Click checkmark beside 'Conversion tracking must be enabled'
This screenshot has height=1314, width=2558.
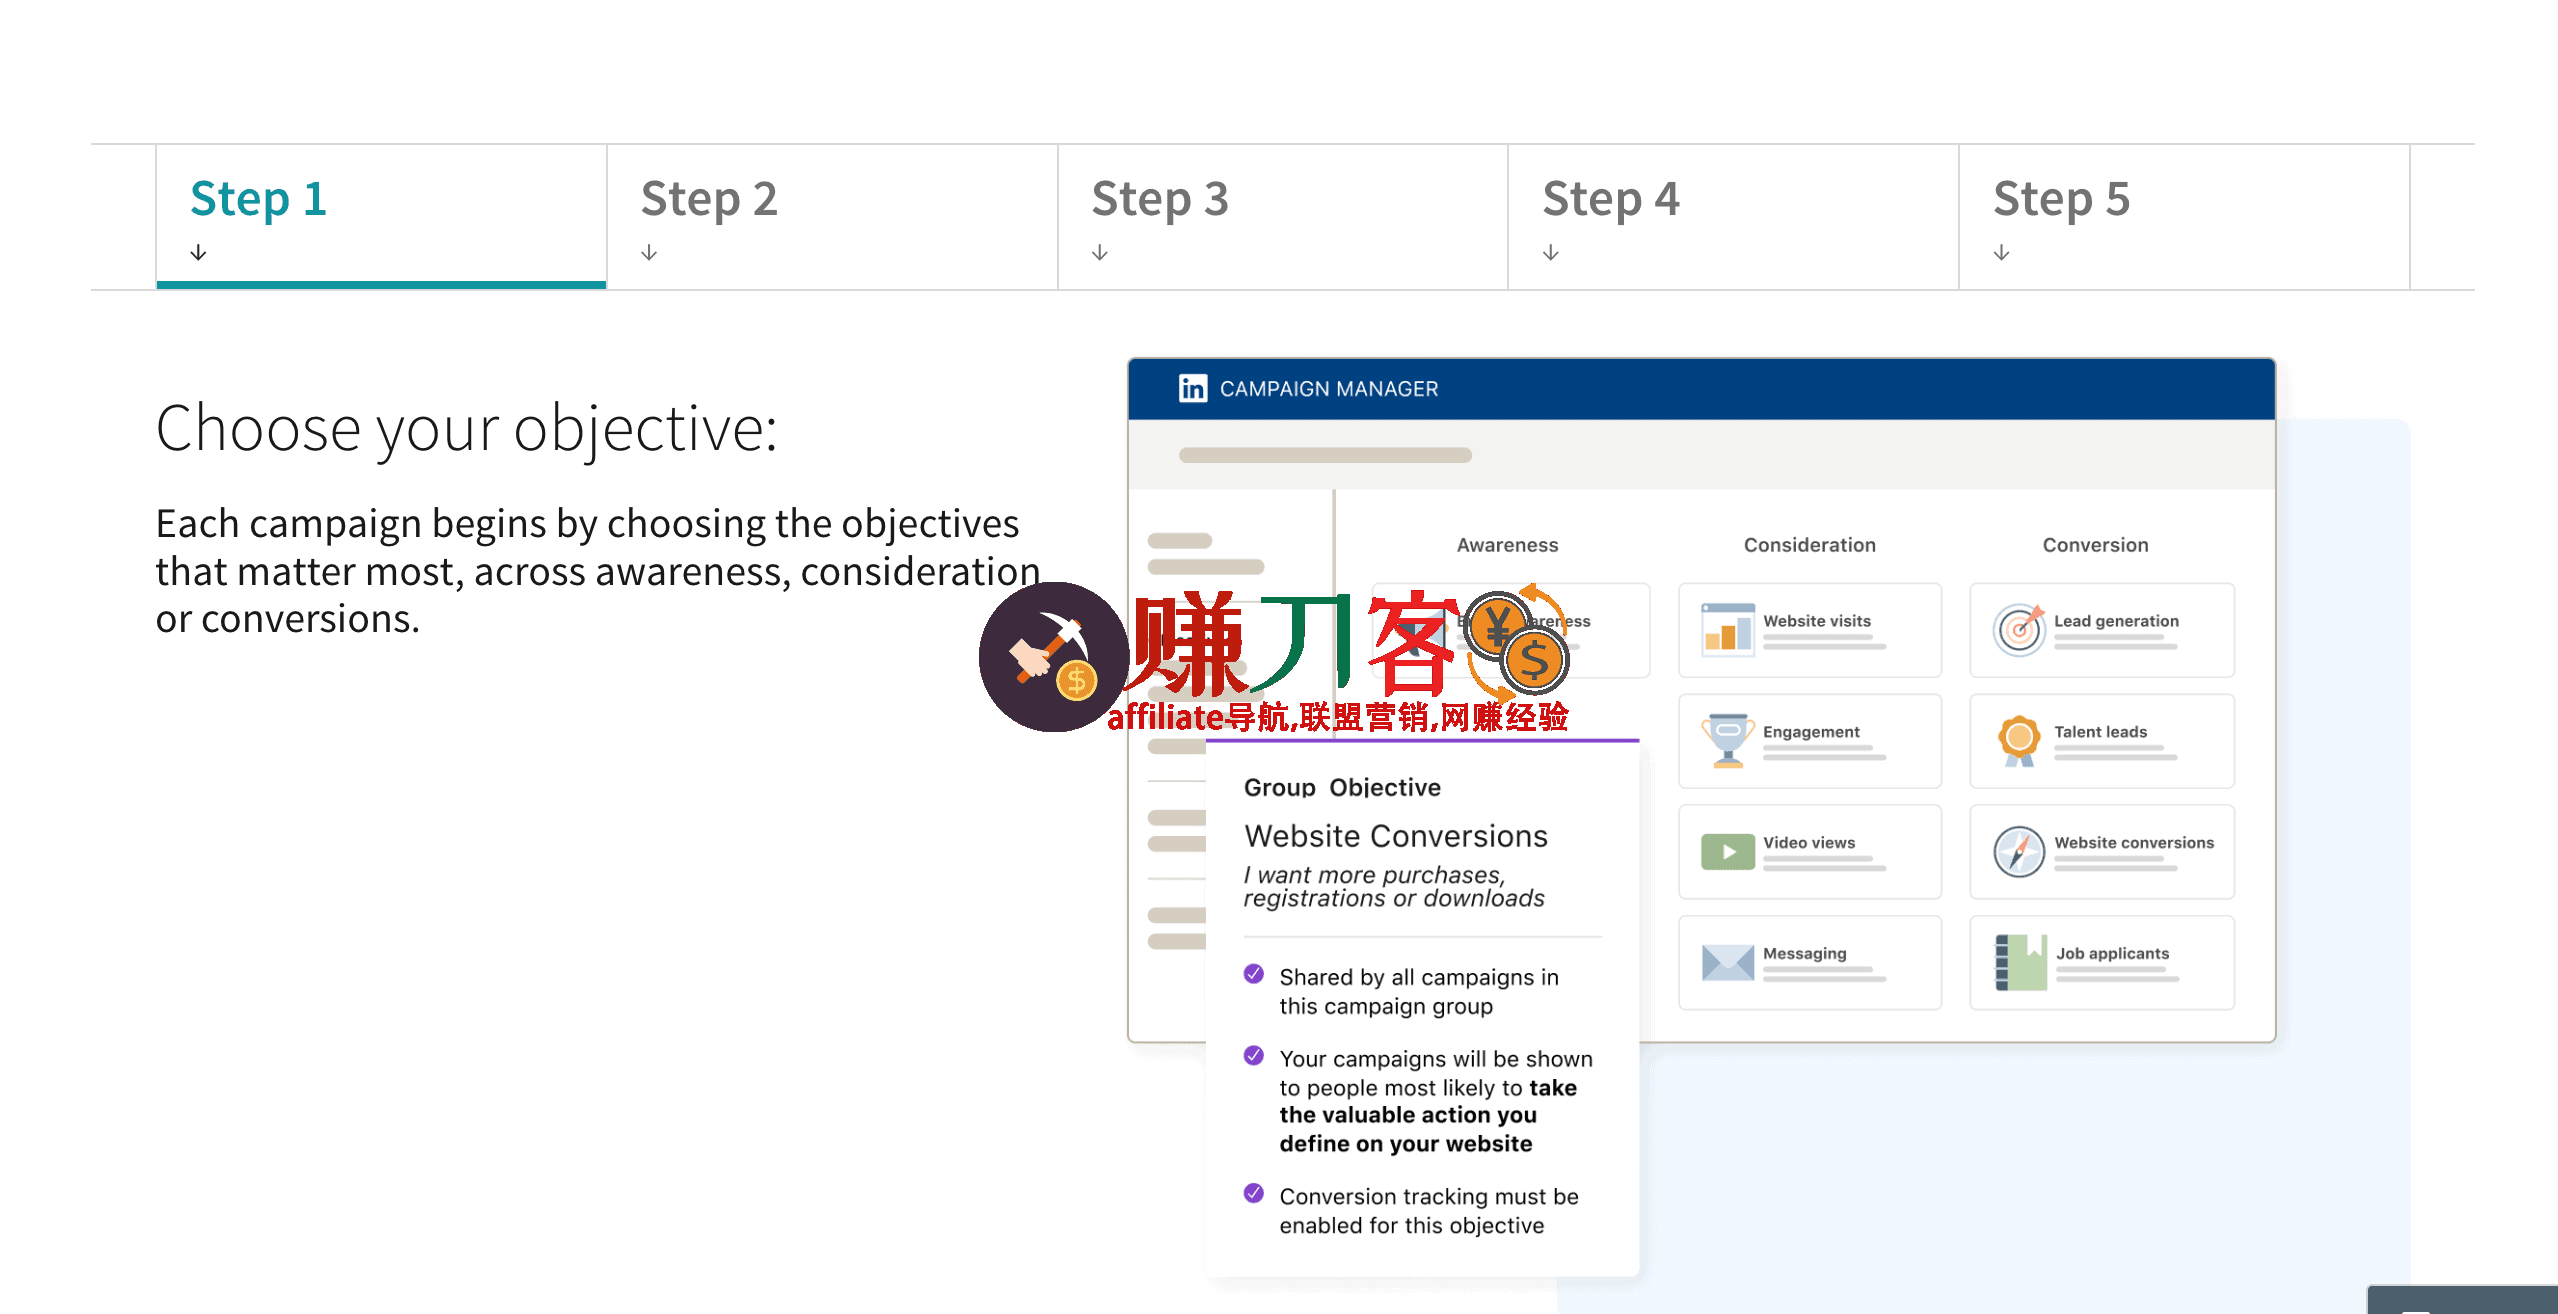pyautogui.click(x=1253, y=1193)
